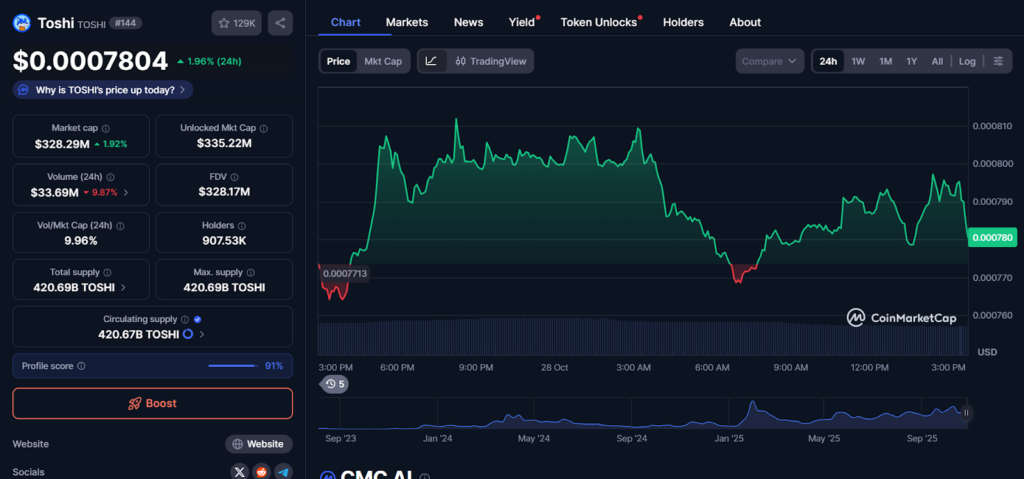Switch to the Markets tab
Viewport: 1024px width, 479px height.
click(406, 22)
